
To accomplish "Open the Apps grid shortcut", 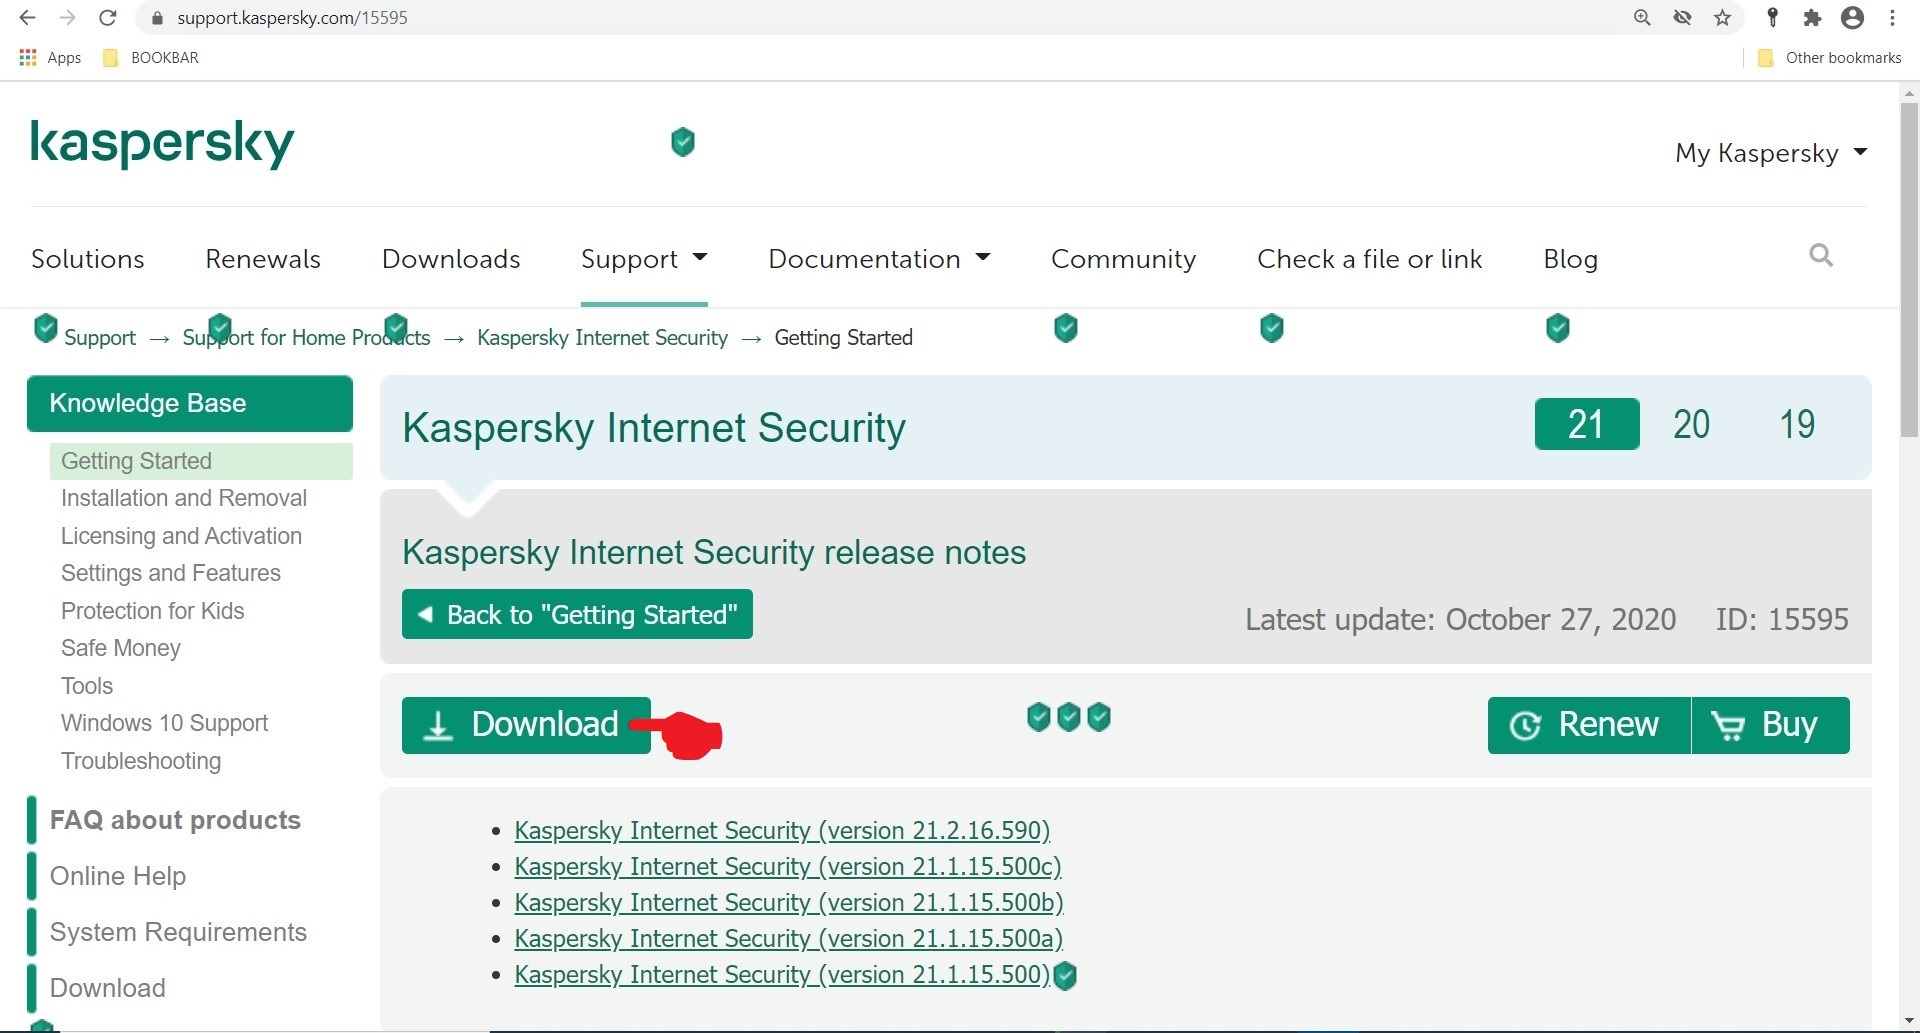I will click(50, 58).
